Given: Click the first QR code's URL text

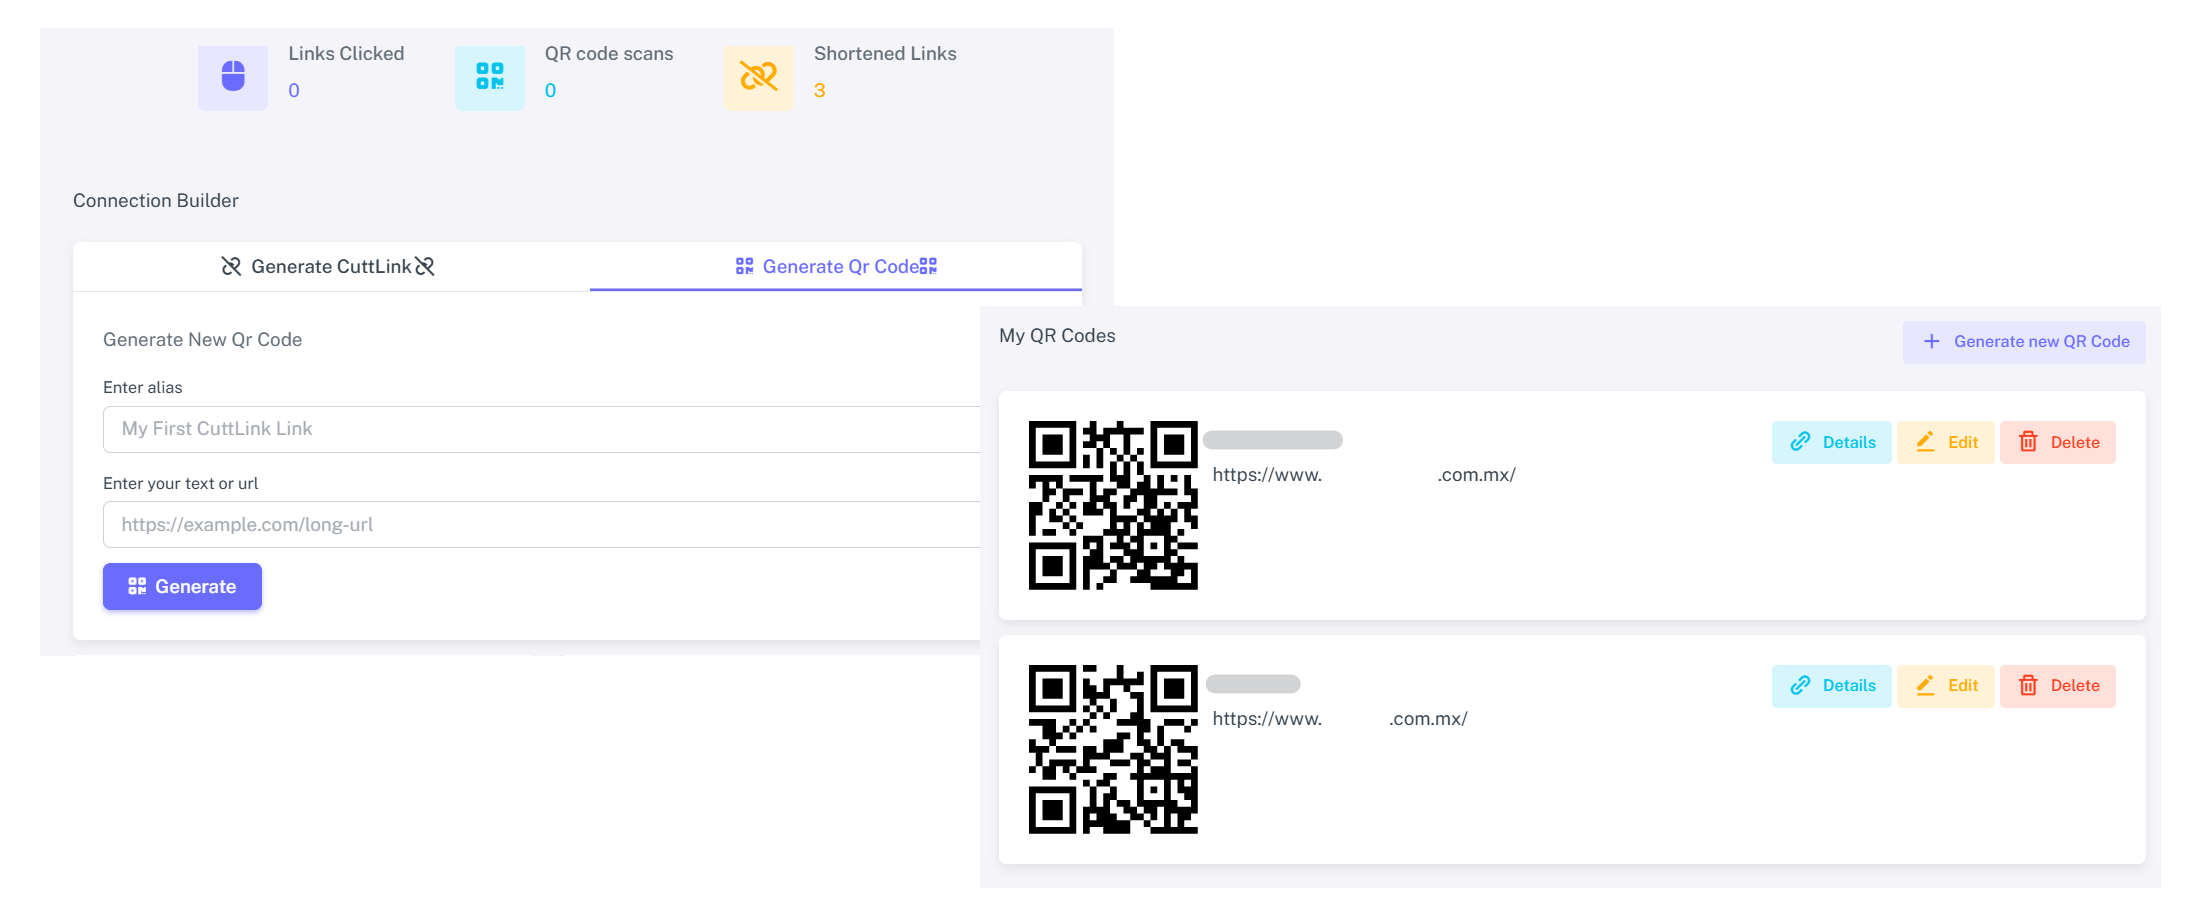Looking at the screenshot, I should (1364, 475).
